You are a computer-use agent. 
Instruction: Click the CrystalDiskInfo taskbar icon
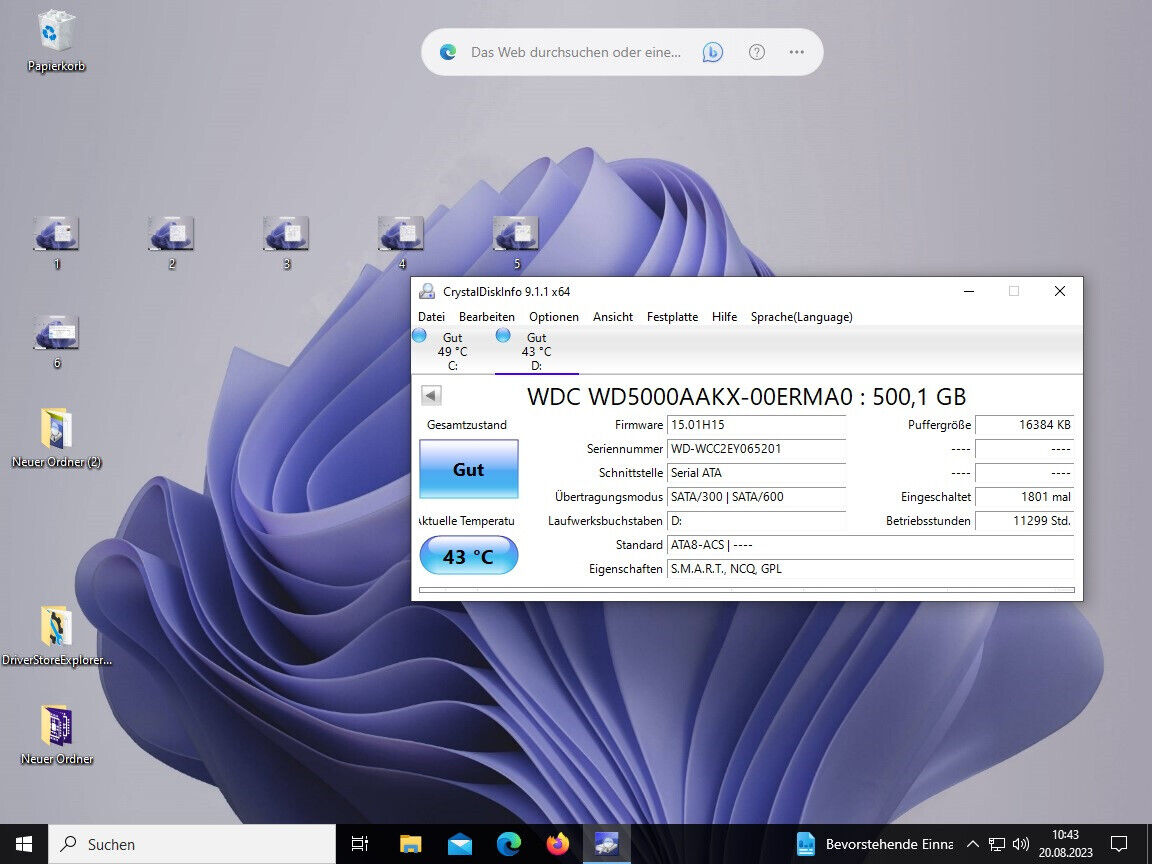607,844
